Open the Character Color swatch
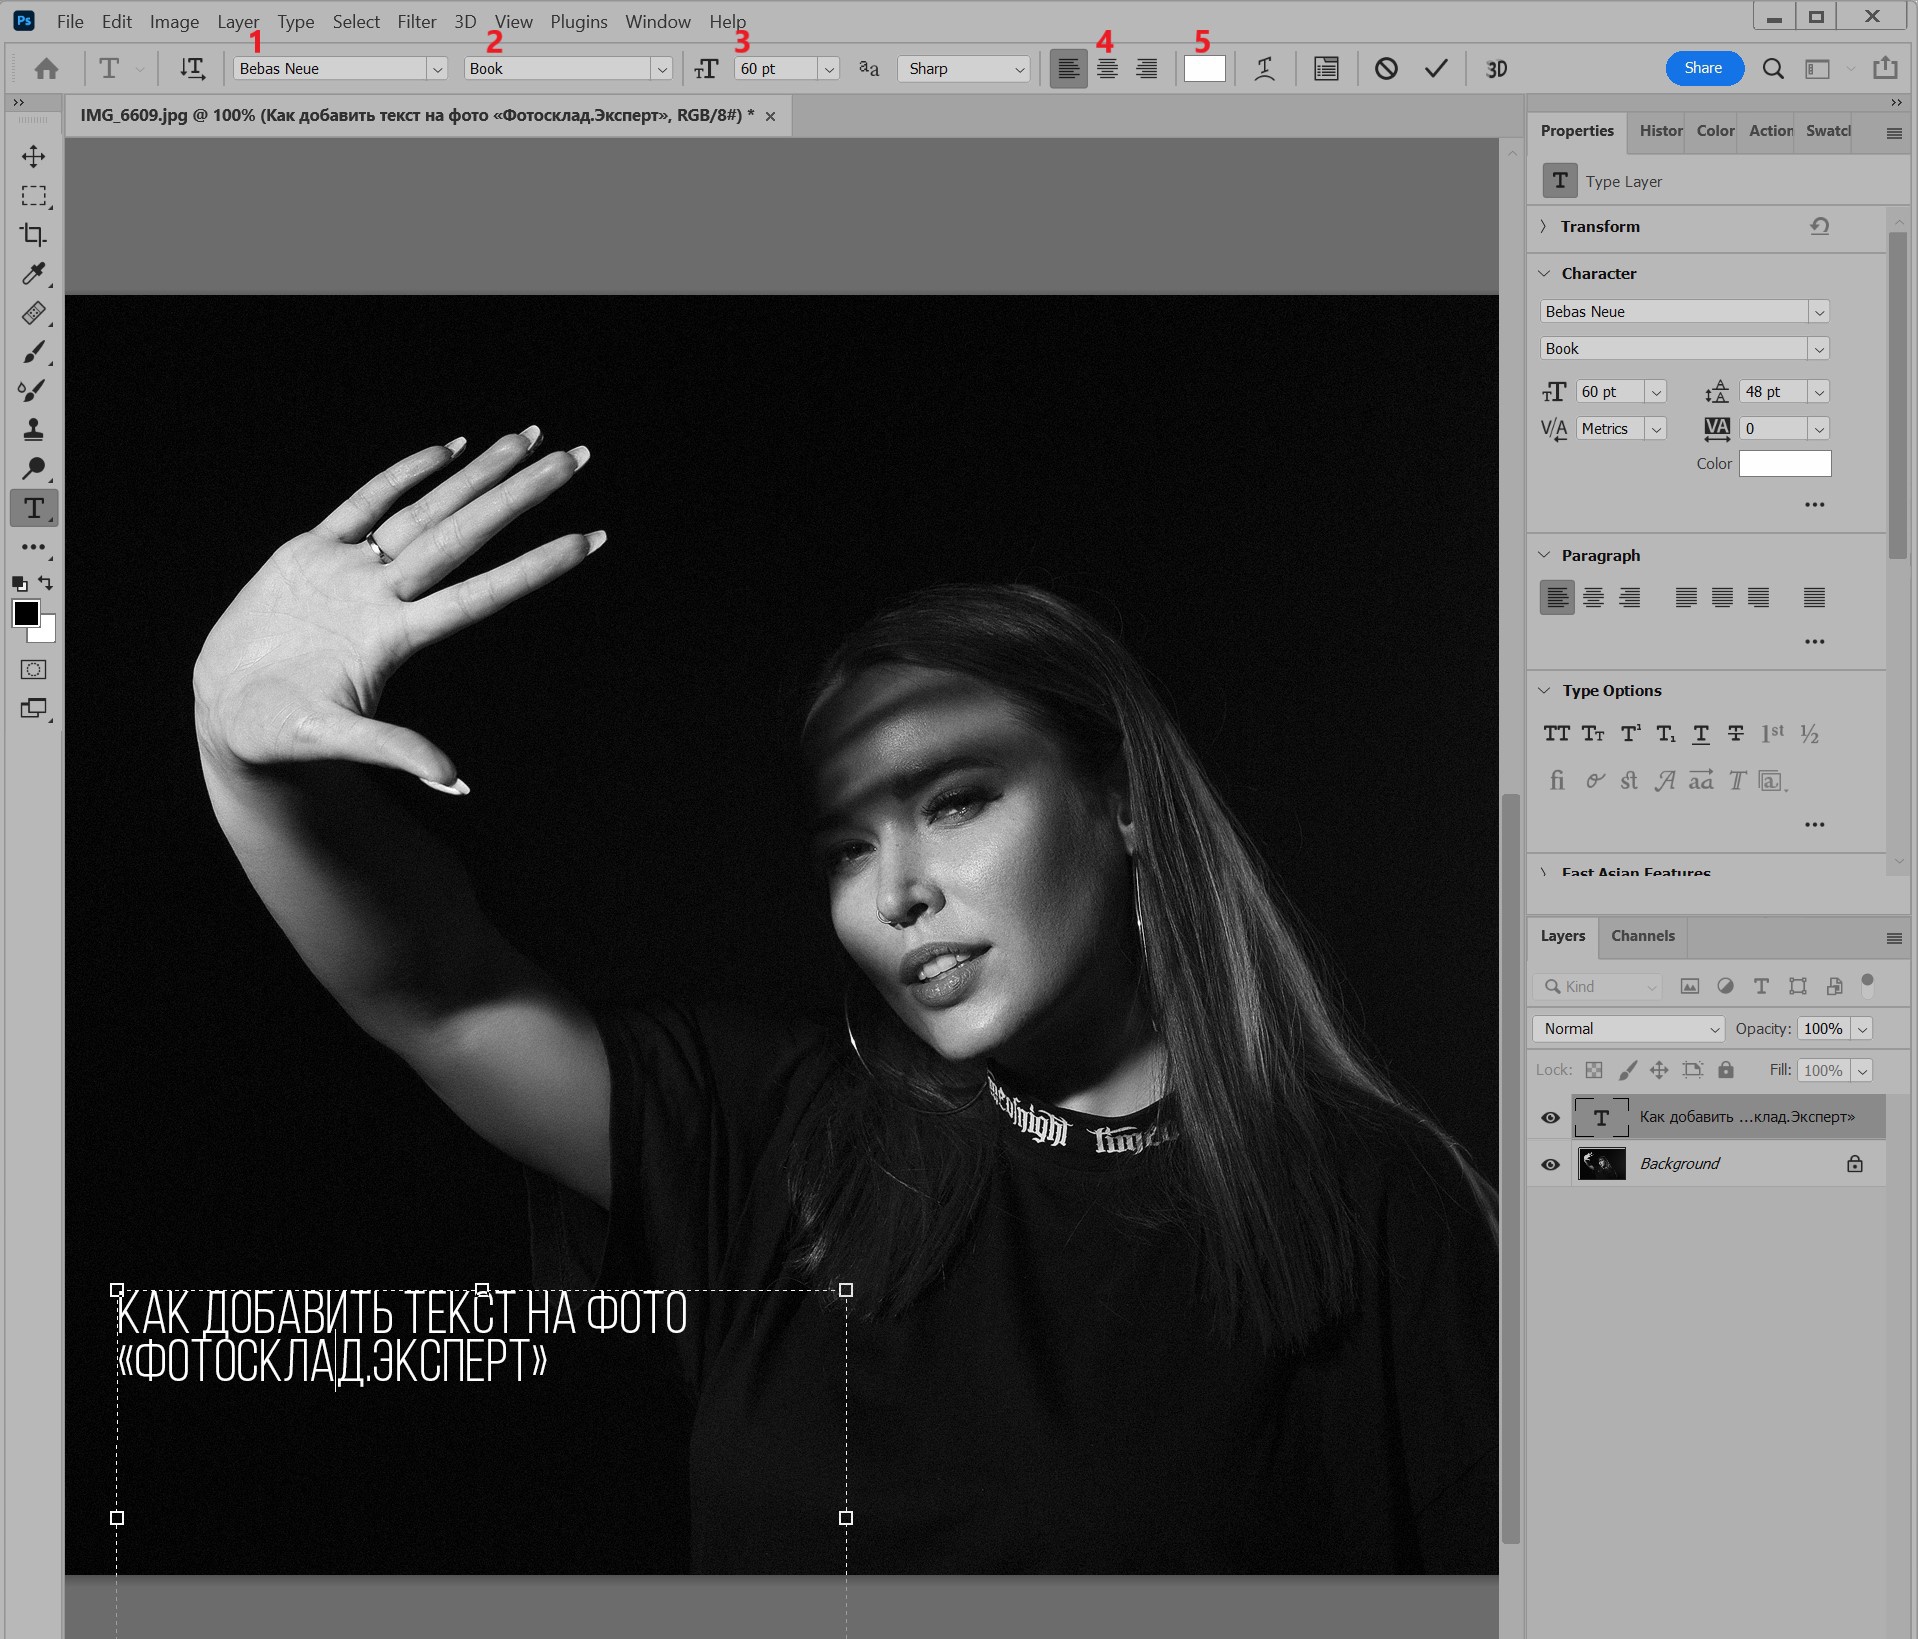The image size is (1918, 1639). (1785, 463)
